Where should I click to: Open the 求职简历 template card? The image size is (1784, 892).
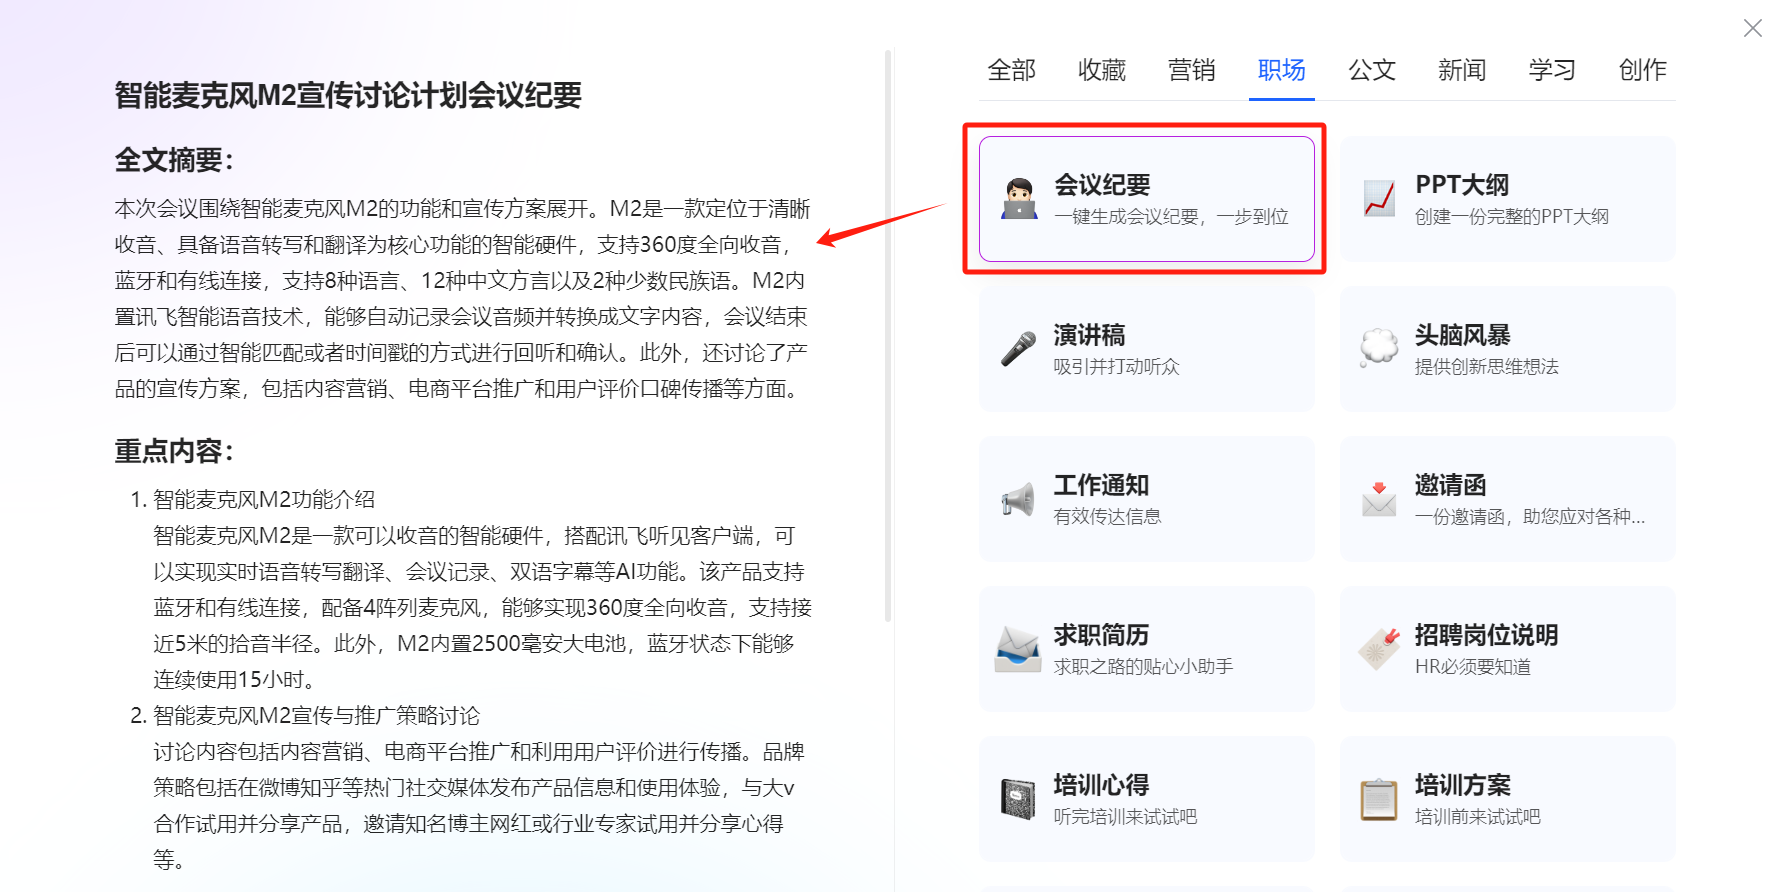coord(1147,649)
